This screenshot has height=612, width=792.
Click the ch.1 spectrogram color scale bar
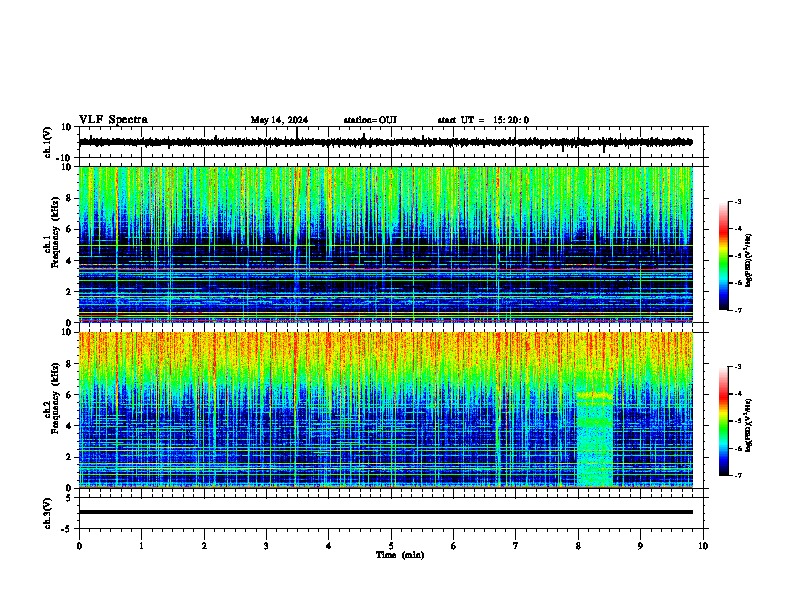723,256
